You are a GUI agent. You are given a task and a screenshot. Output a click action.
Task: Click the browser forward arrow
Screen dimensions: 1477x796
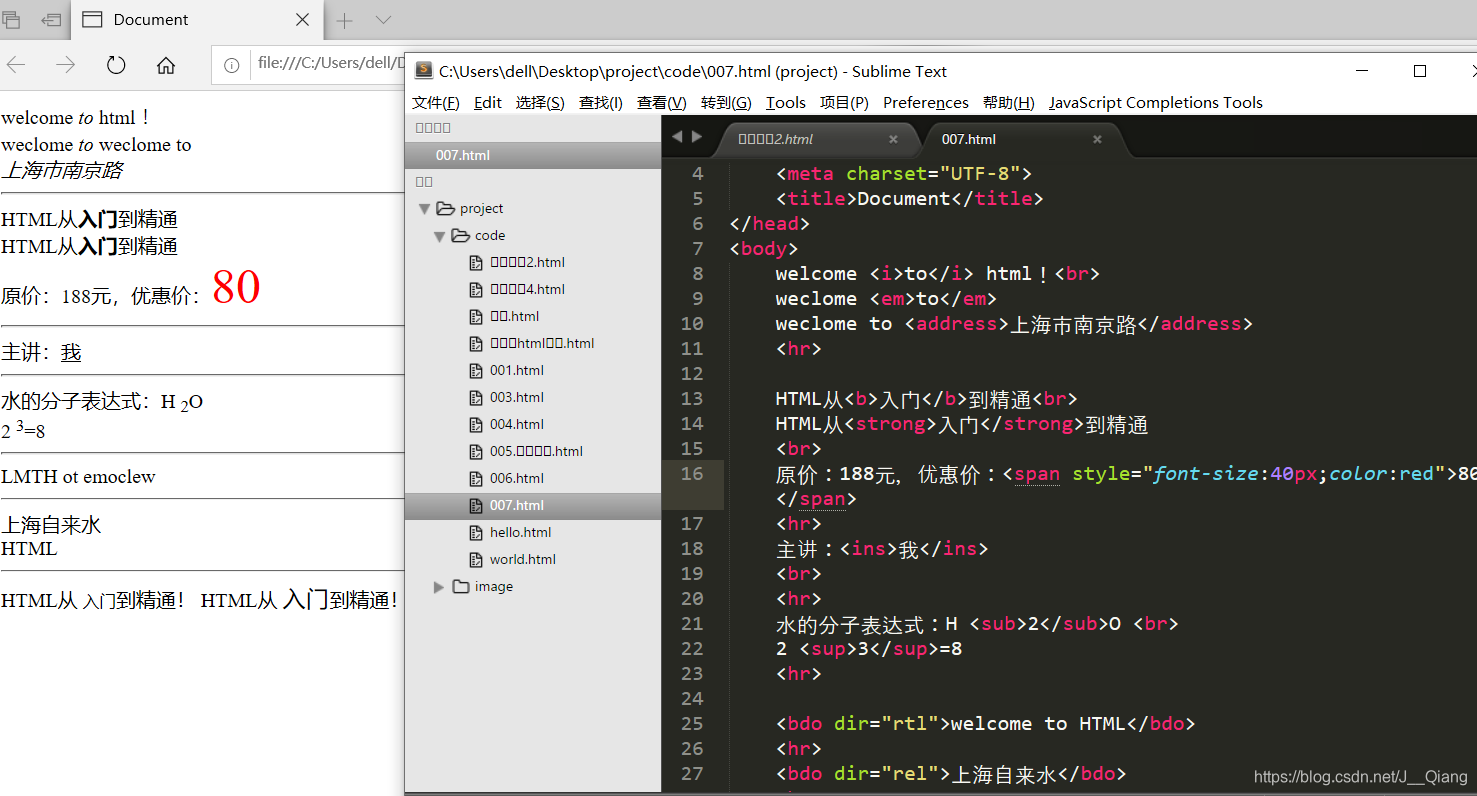[66, 65]
